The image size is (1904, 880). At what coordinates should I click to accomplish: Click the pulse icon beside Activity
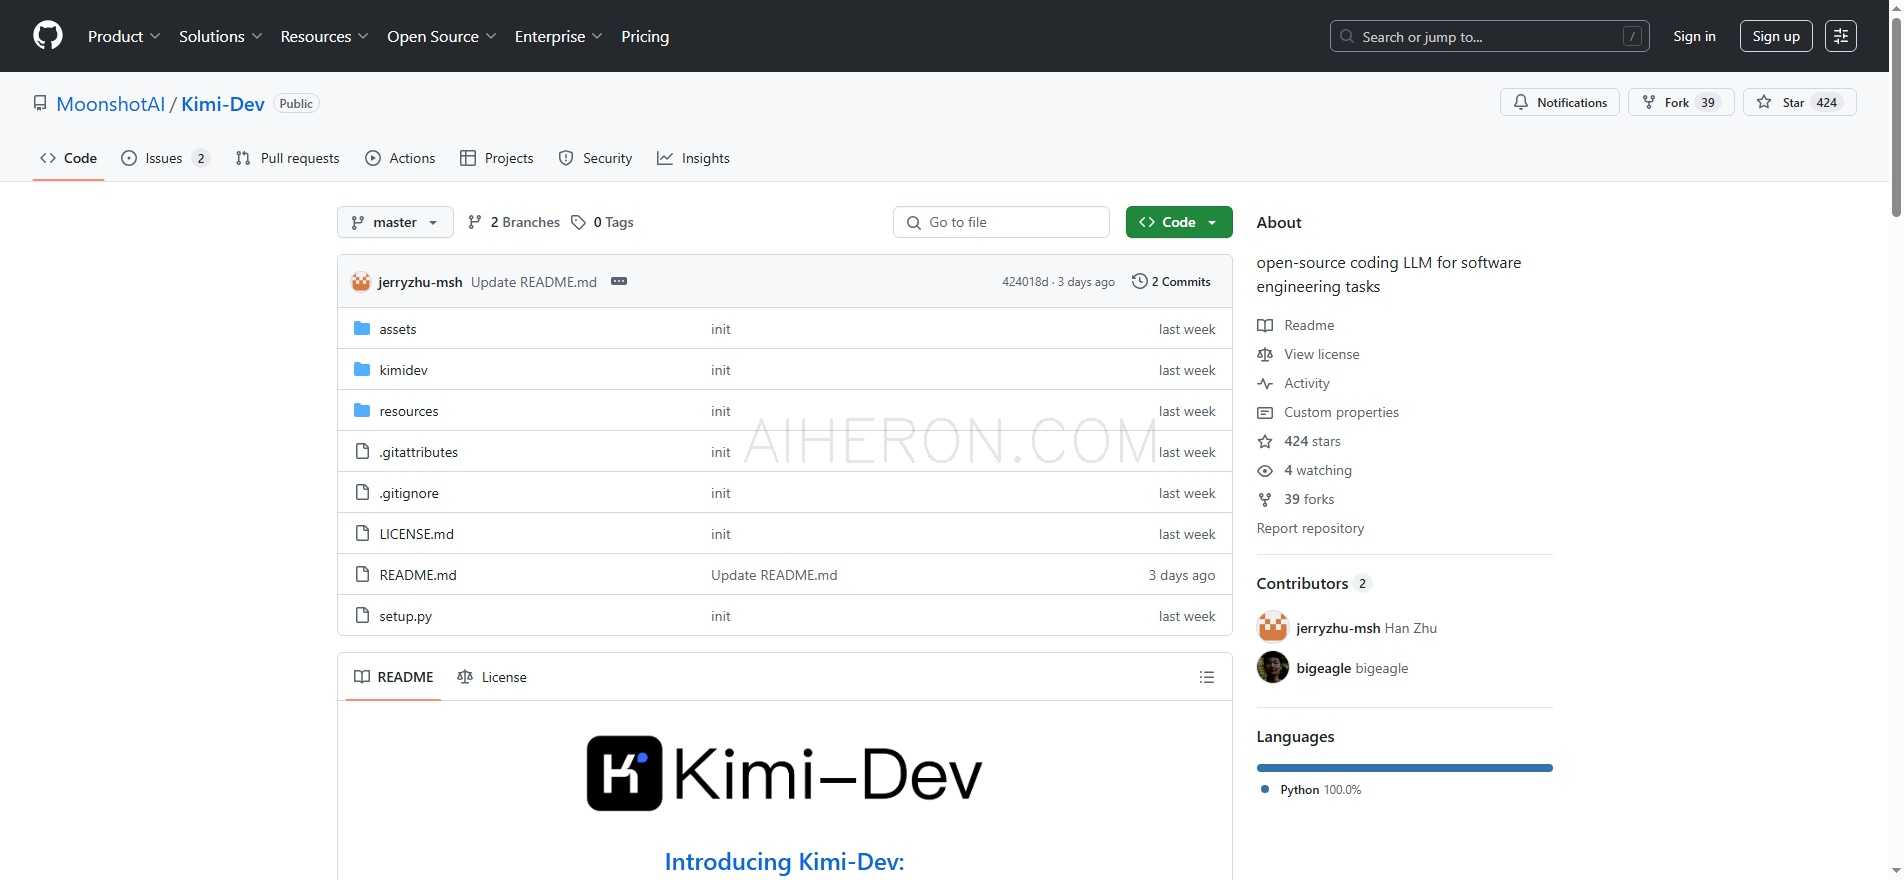1265,383
